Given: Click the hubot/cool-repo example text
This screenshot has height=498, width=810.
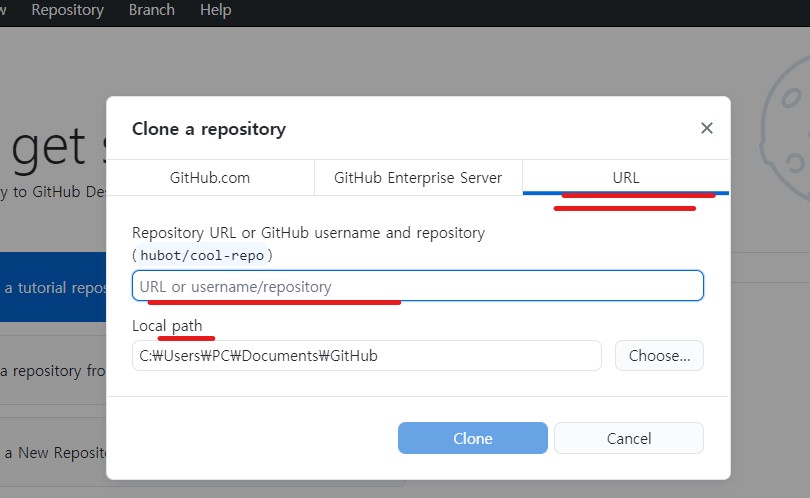Looking at the screenshot, I should [202, 255].
